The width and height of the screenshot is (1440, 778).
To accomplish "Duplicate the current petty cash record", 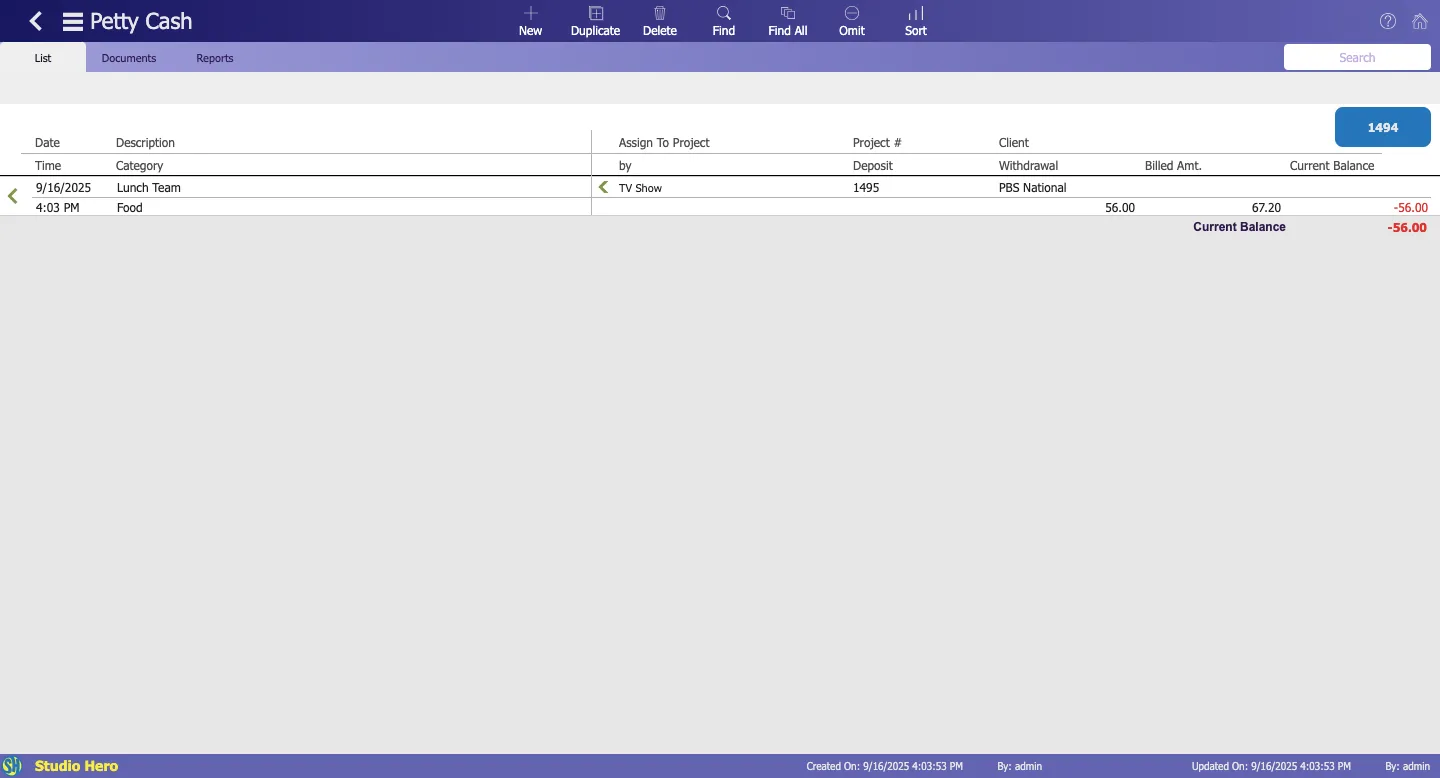I will (595, 21).
